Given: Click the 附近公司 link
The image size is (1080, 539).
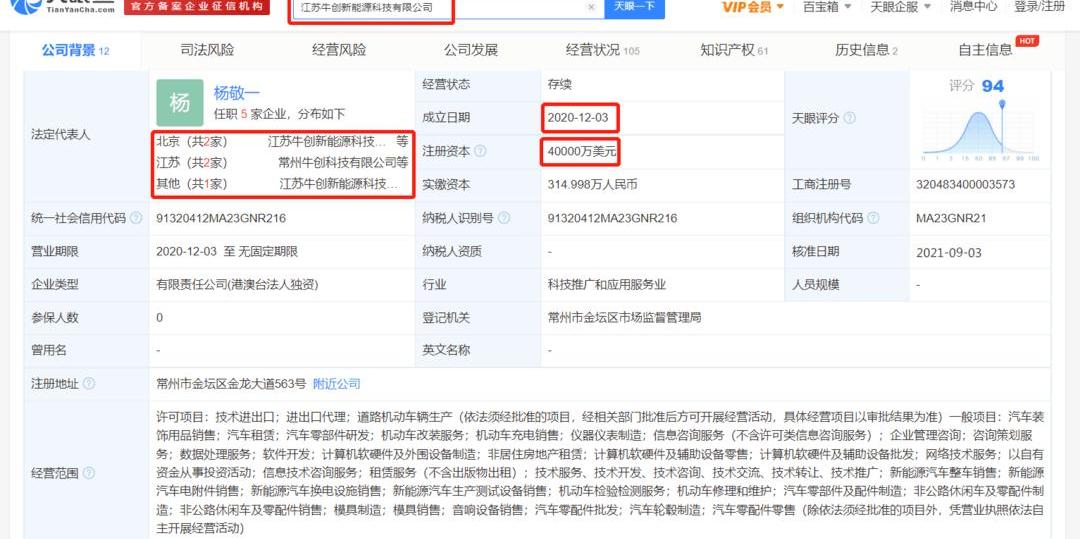Looking at the screenshot, I should click(x=336, y=384).
